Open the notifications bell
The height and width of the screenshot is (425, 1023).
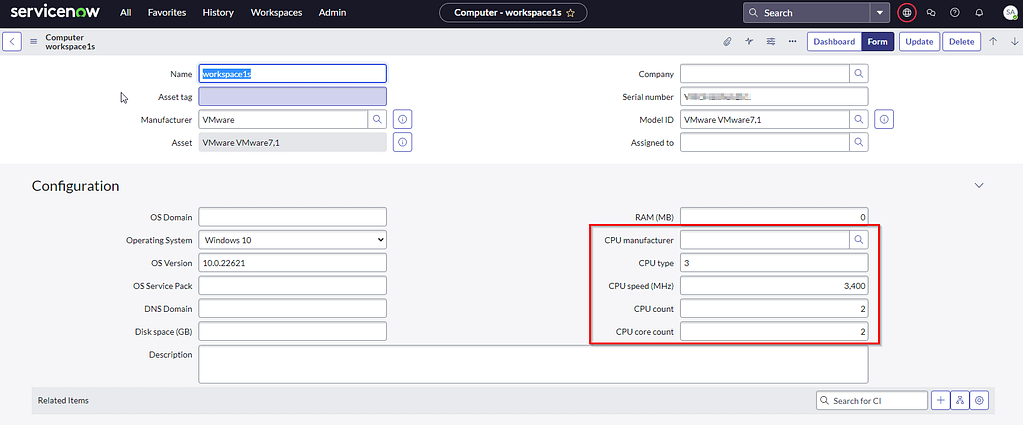pyautogui.click(x=979, y=13)
